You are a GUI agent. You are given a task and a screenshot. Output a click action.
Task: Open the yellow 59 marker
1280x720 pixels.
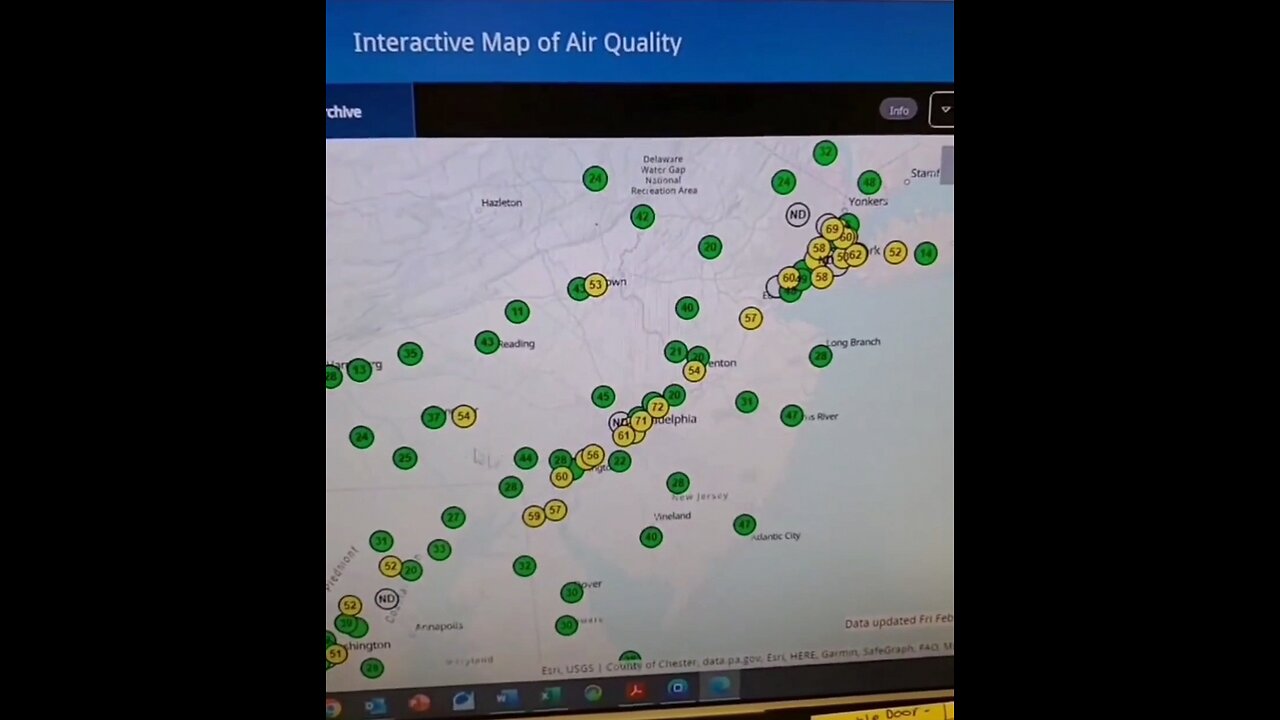(x=534, y=516)
